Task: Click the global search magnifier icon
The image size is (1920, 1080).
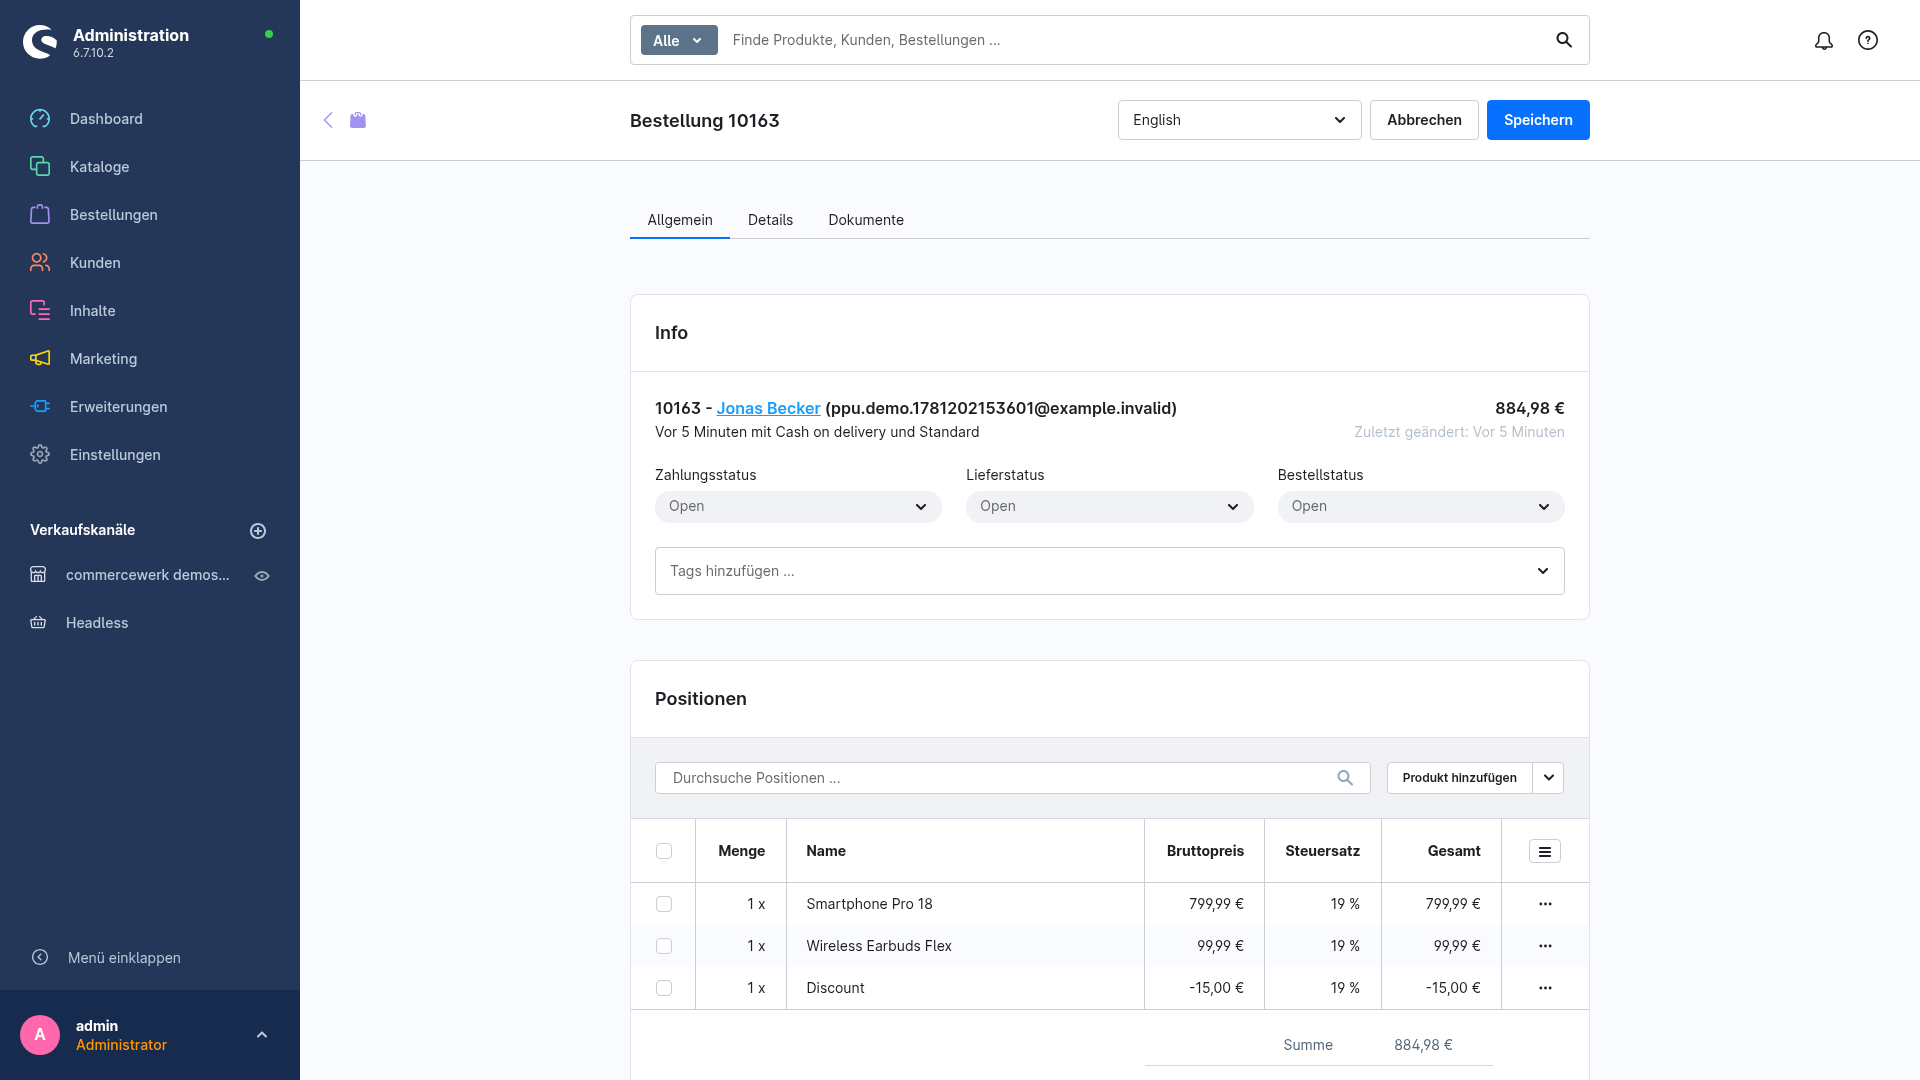Action: [x=1564, y=40]
